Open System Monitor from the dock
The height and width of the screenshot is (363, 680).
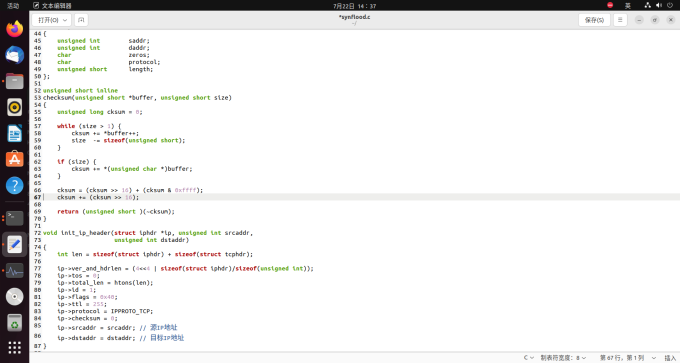pyautogui.click(x=15, y=271)
